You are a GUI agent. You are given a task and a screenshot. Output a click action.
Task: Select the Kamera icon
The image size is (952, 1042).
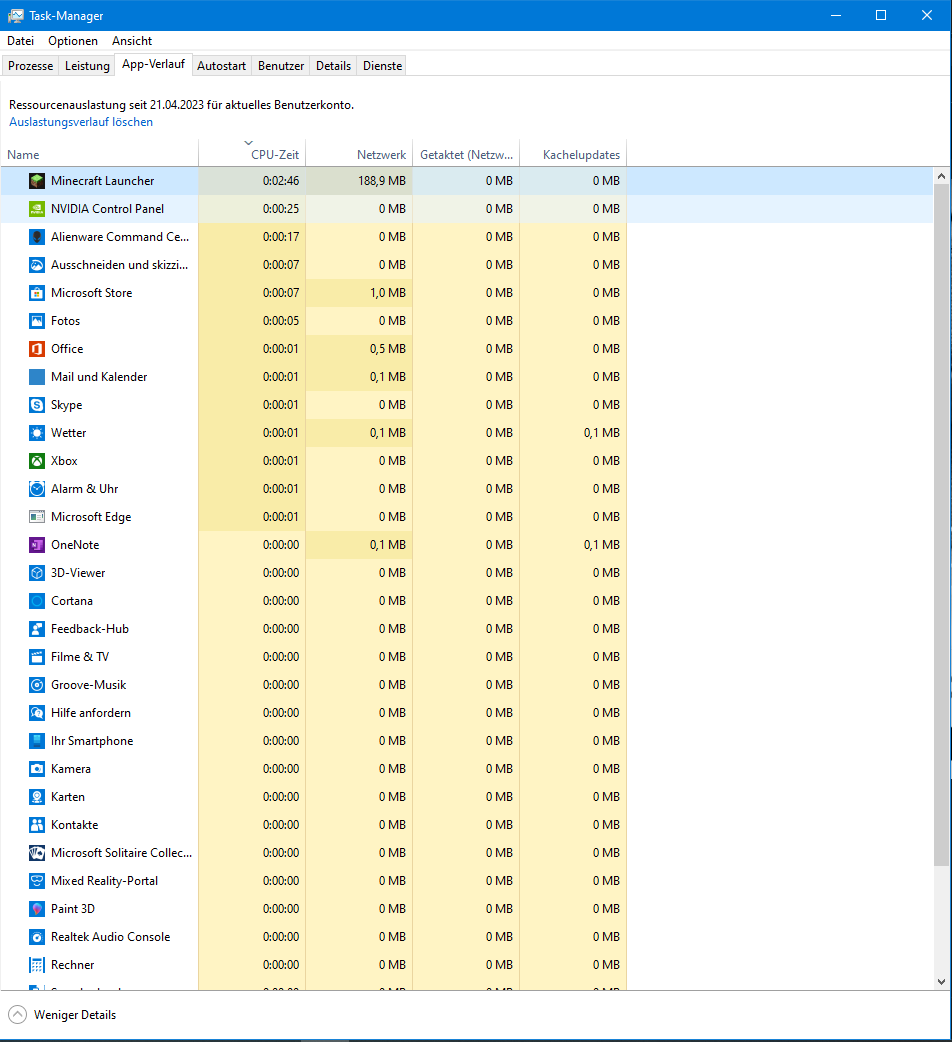coord(37,769)
